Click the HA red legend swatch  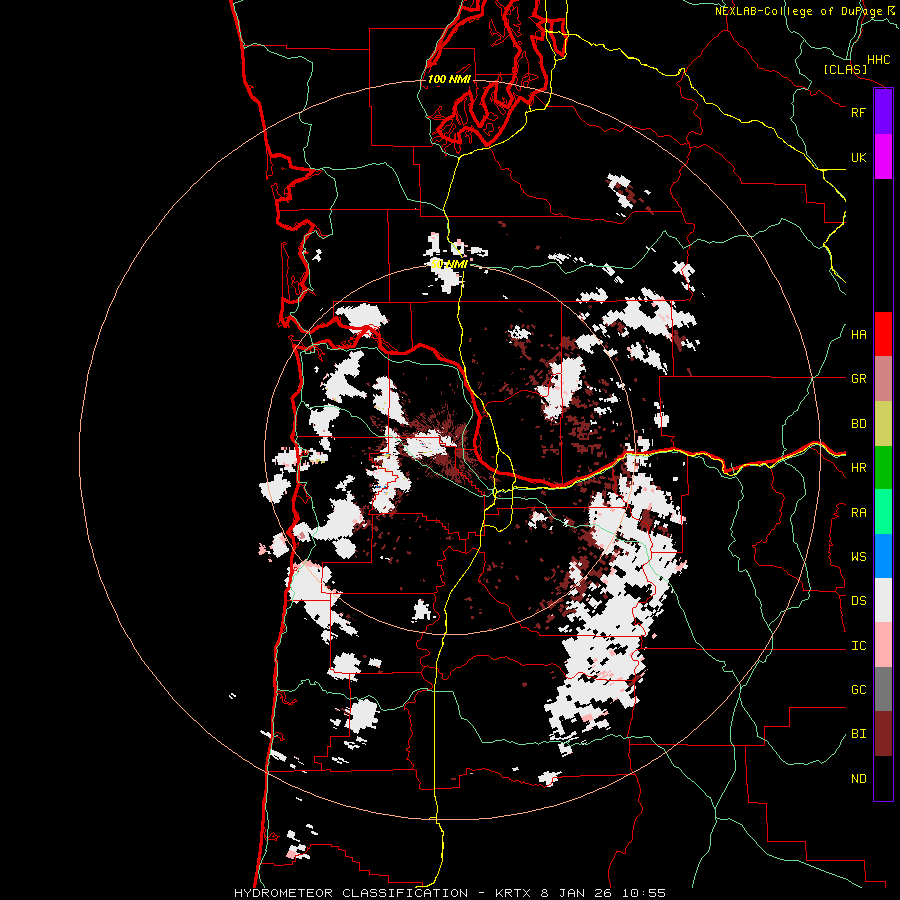[883, 334]
